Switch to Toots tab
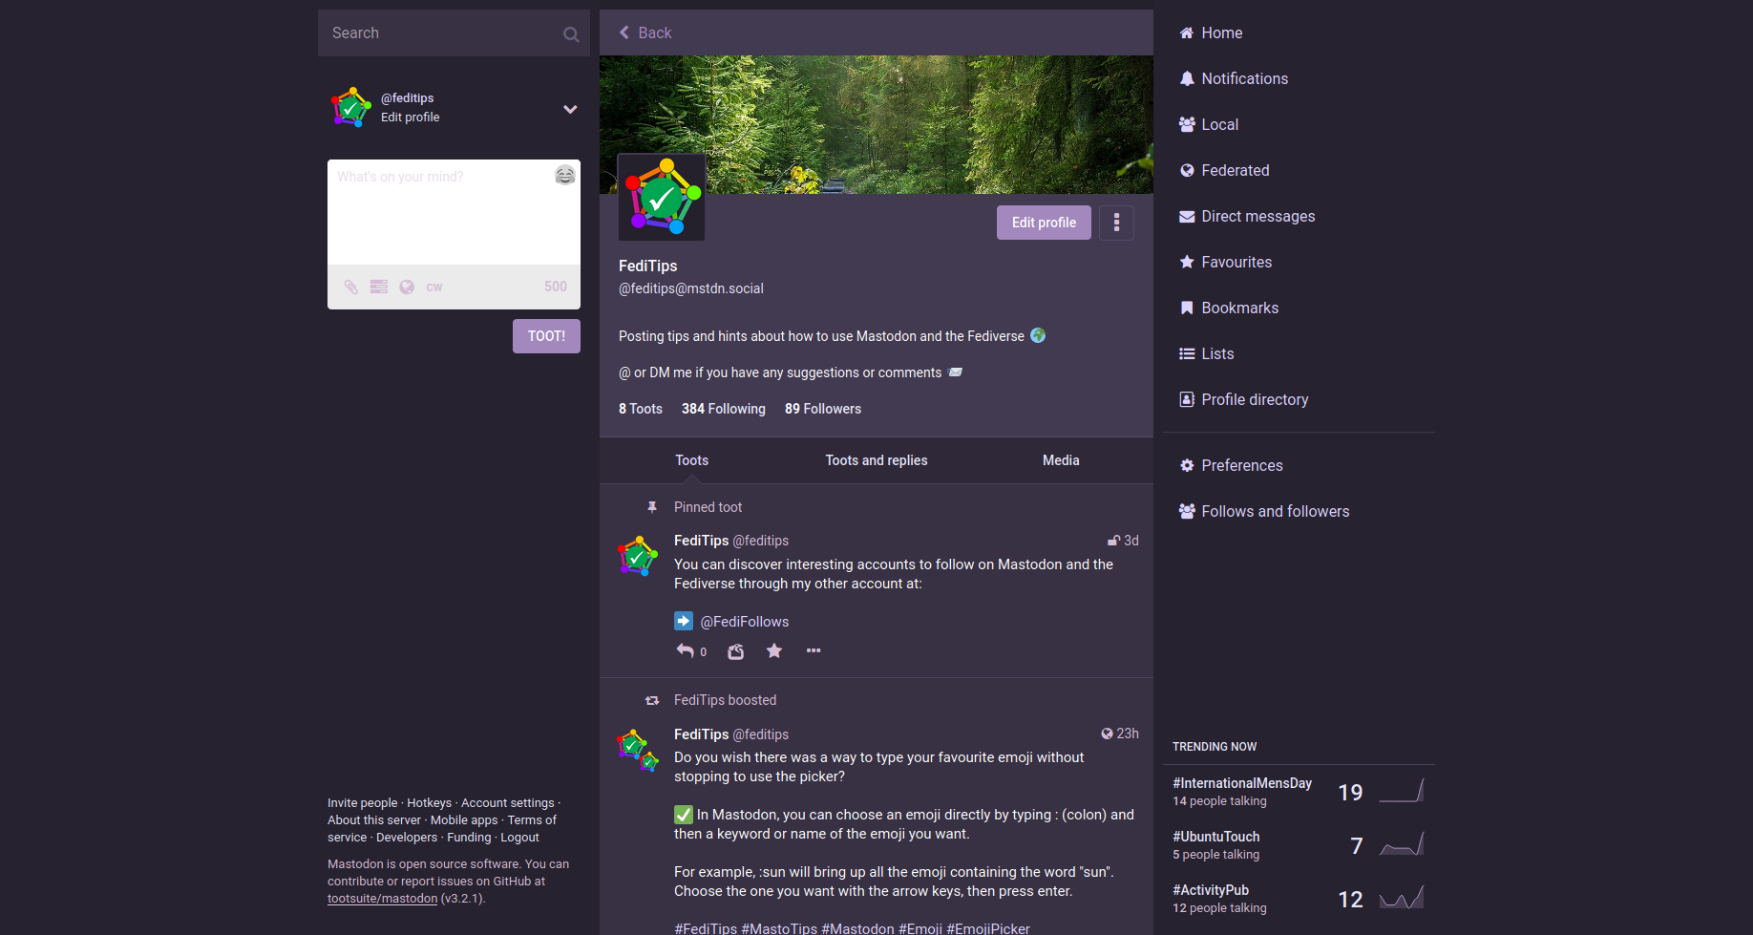This screenshot has width=1753, height=935. pos(692,461)
